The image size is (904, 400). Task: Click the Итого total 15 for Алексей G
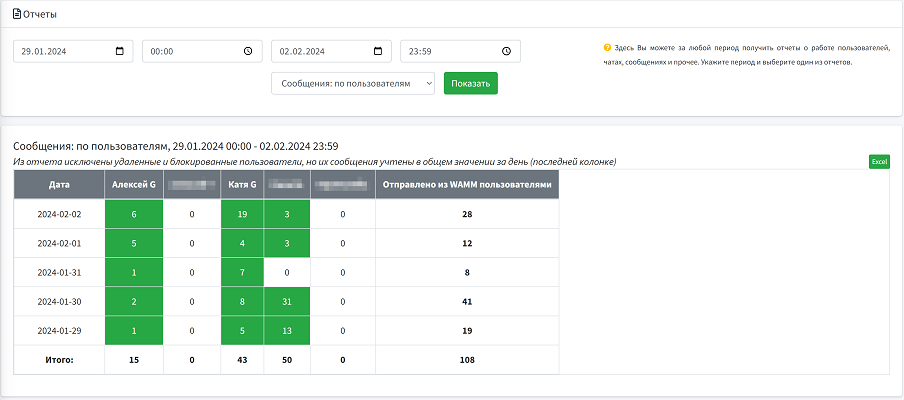click(134, 360)
